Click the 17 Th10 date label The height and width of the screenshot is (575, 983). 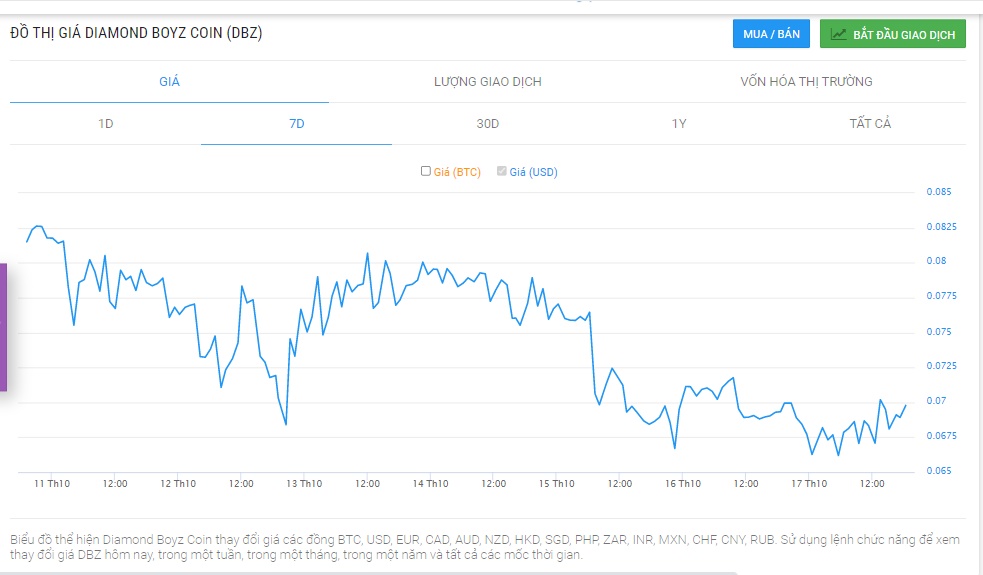[x=809, y=483]
